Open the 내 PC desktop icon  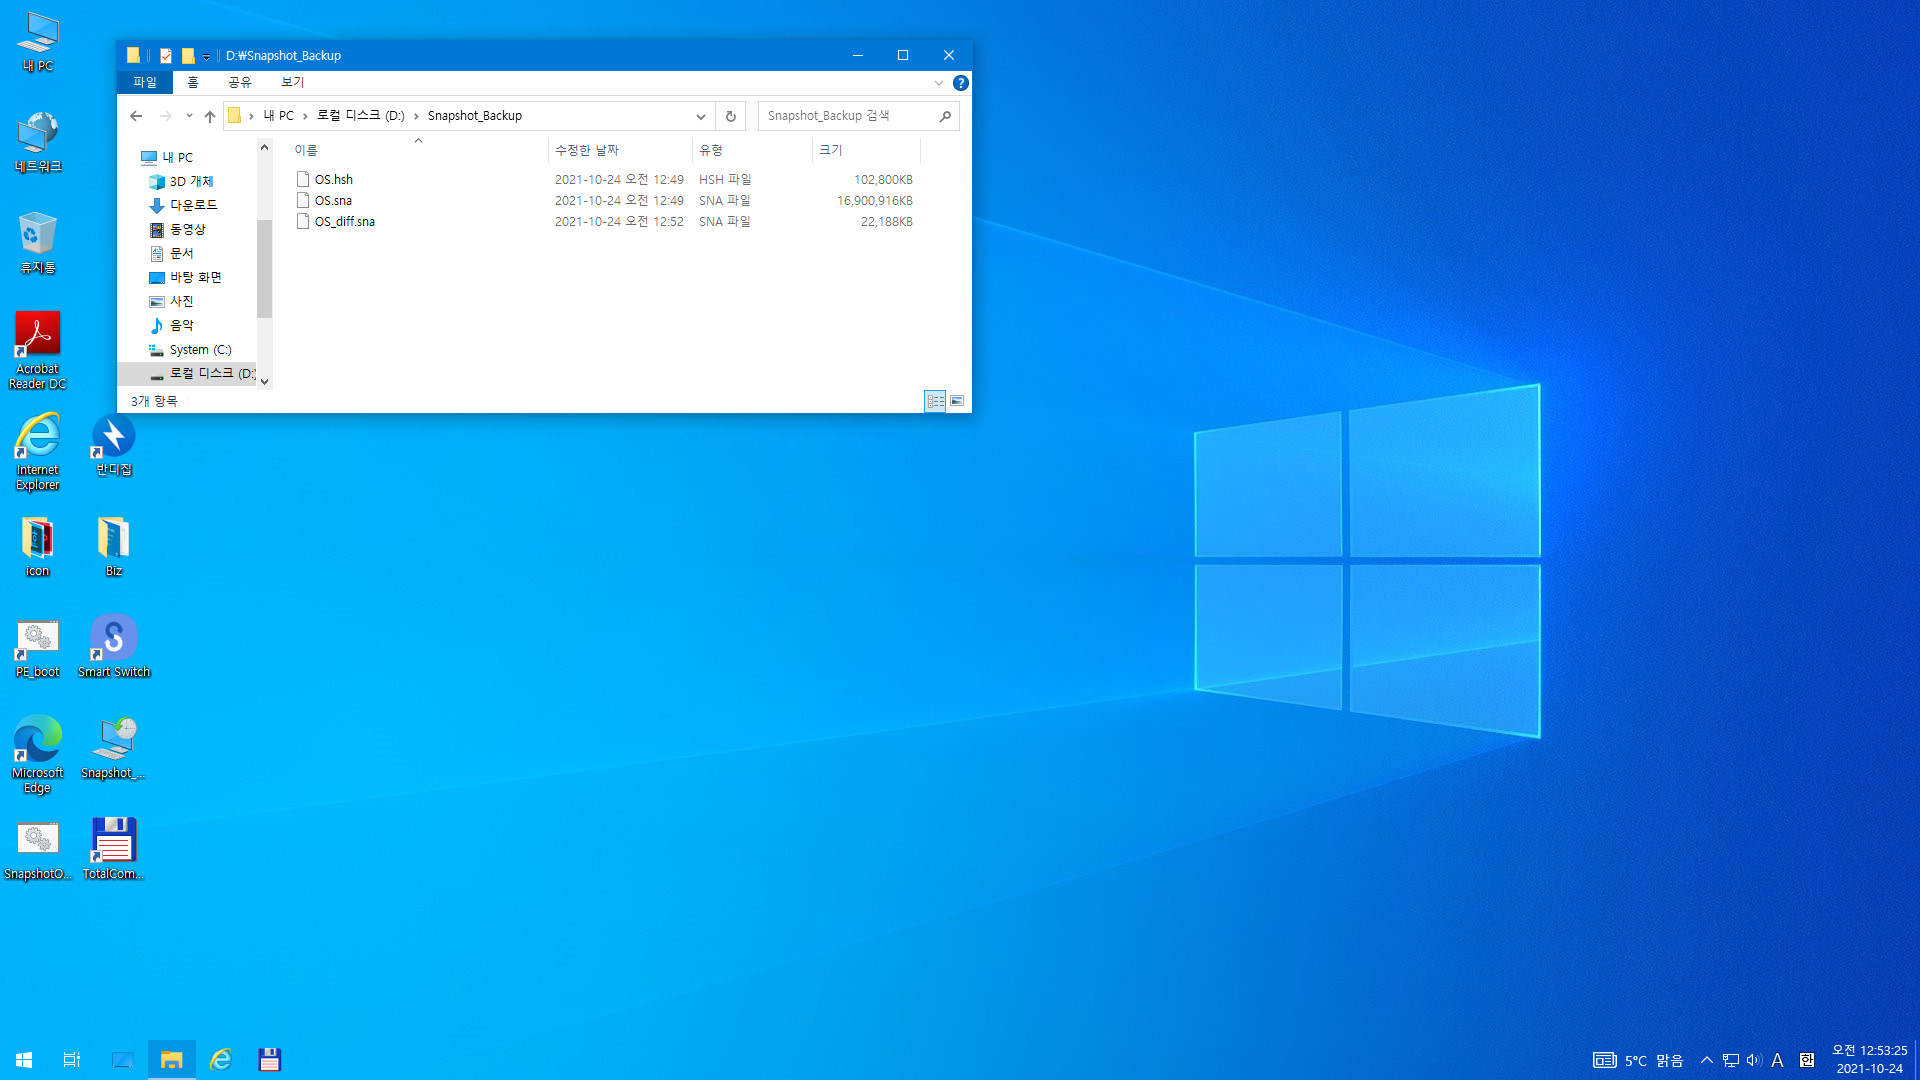click(x=38, y=42)
